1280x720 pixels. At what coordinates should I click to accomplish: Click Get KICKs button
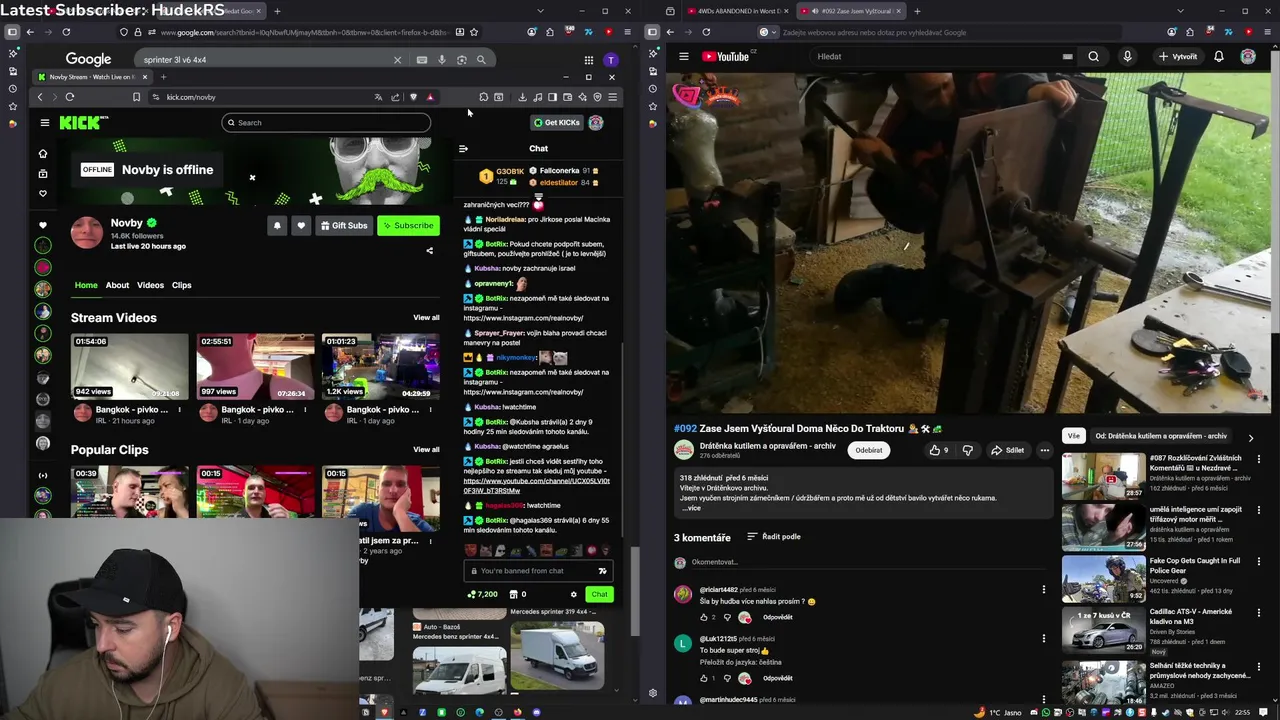(x=556, y=123)
